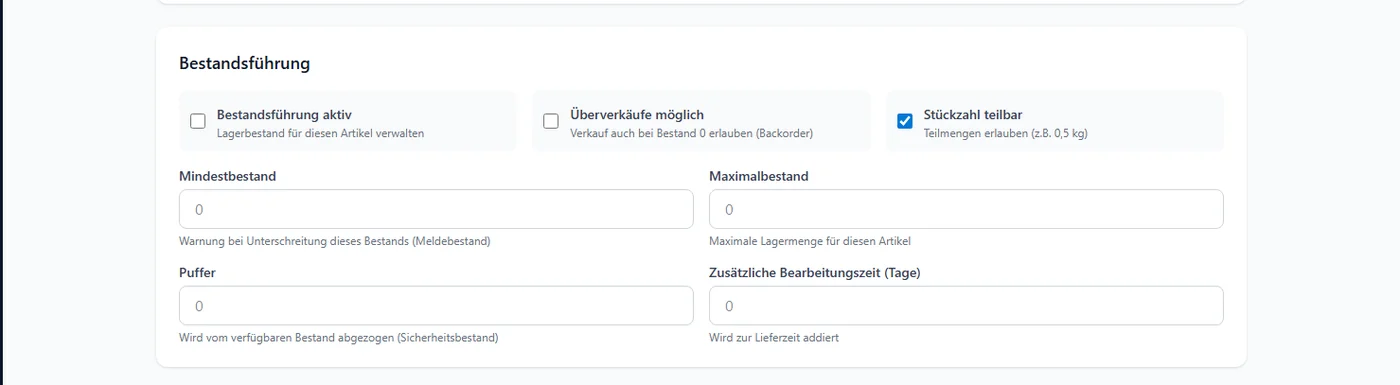1400x385 pixels.
Task: Click the Puffer field label
Action: pyautogui.click(x=197, y=272)
